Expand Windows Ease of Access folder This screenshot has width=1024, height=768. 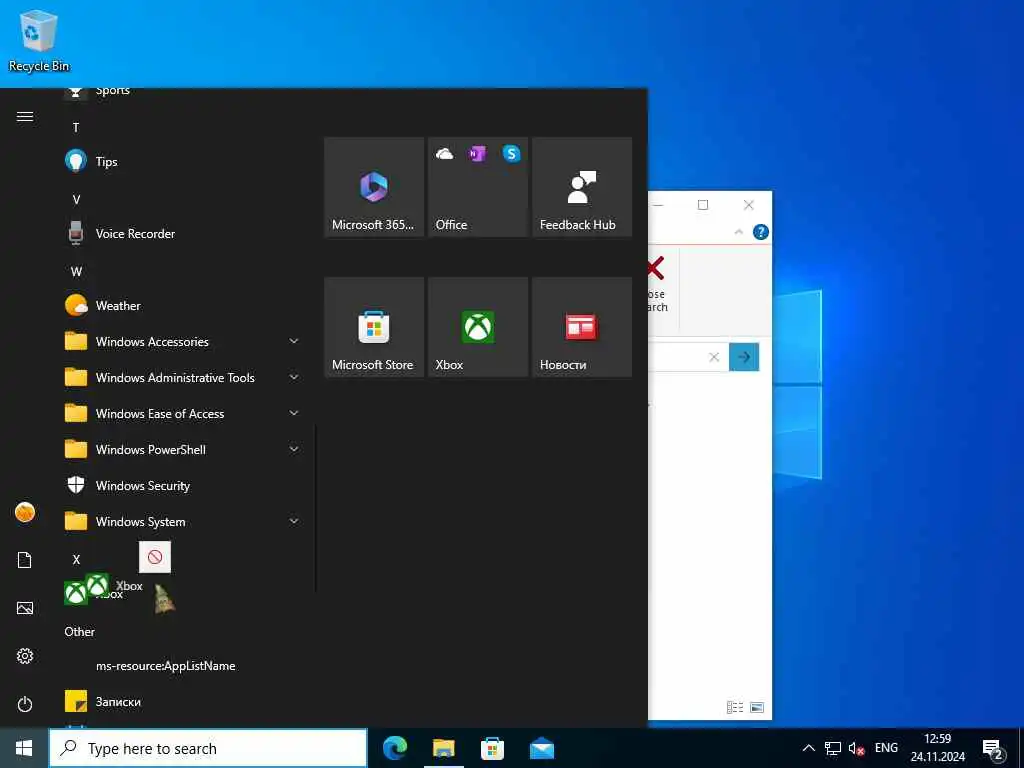point(181,413)
